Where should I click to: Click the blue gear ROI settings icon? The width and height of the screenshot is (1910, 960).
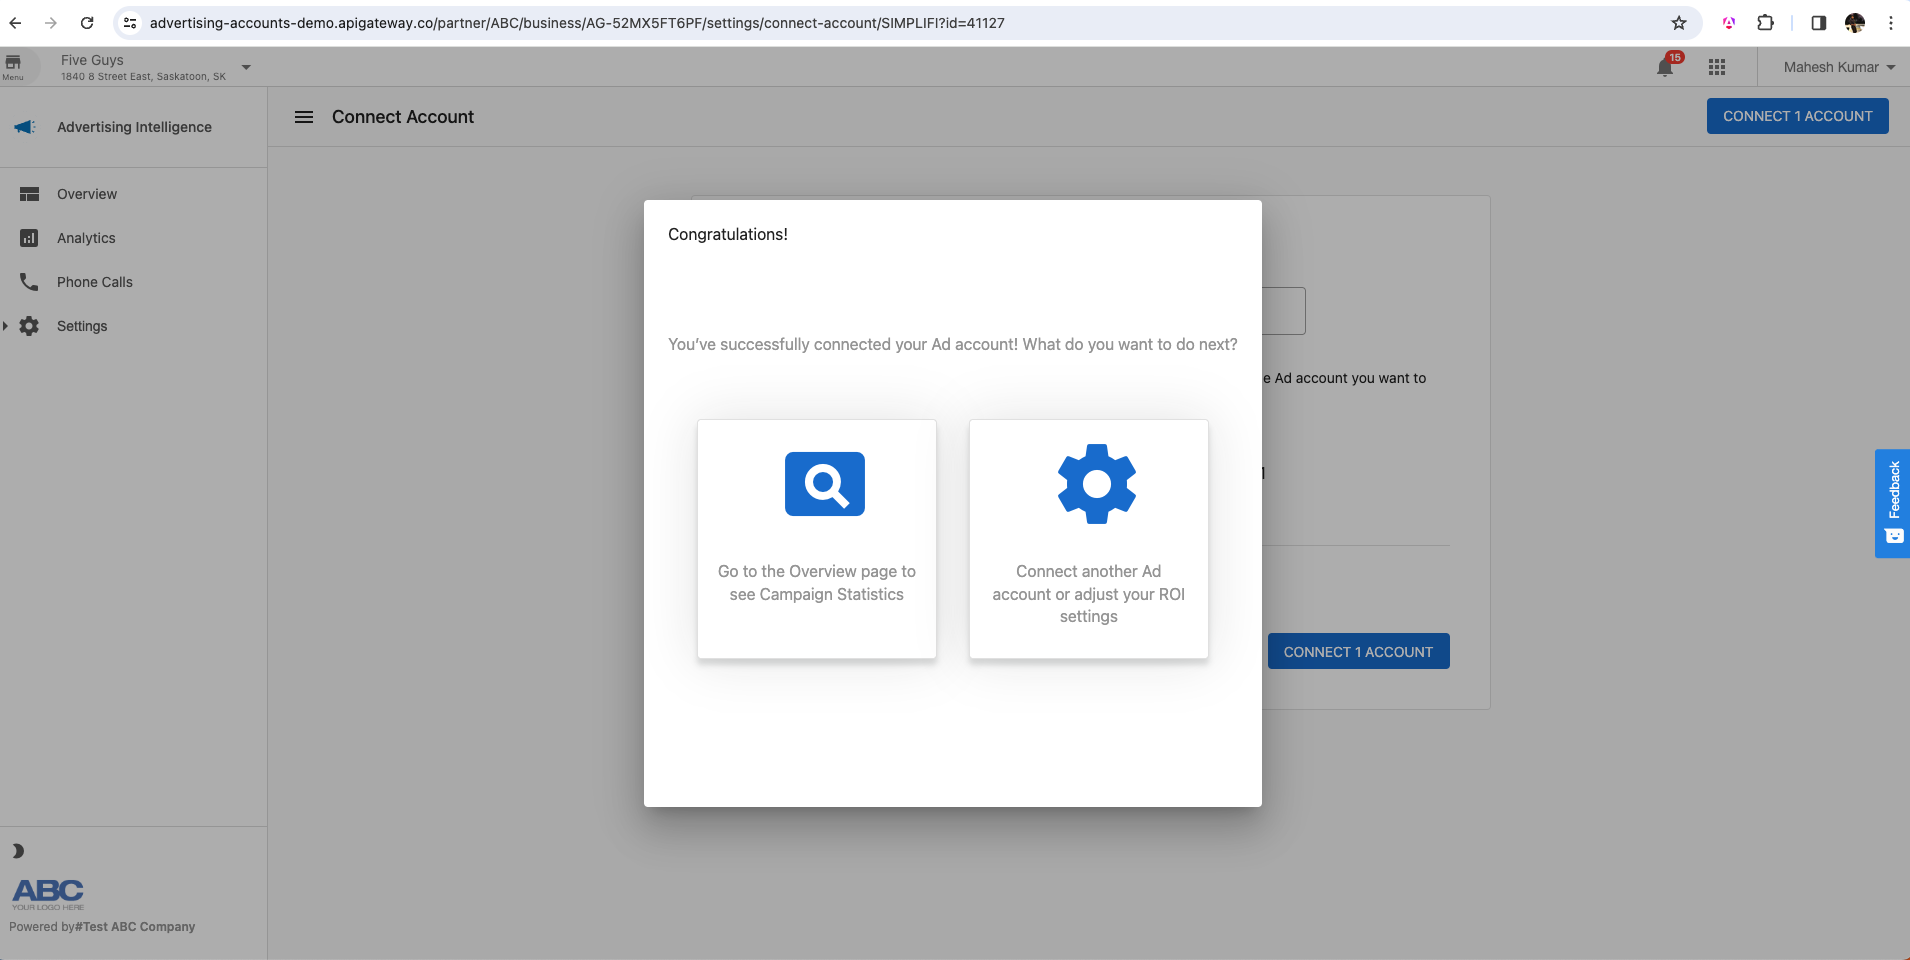pos(1096,484)
